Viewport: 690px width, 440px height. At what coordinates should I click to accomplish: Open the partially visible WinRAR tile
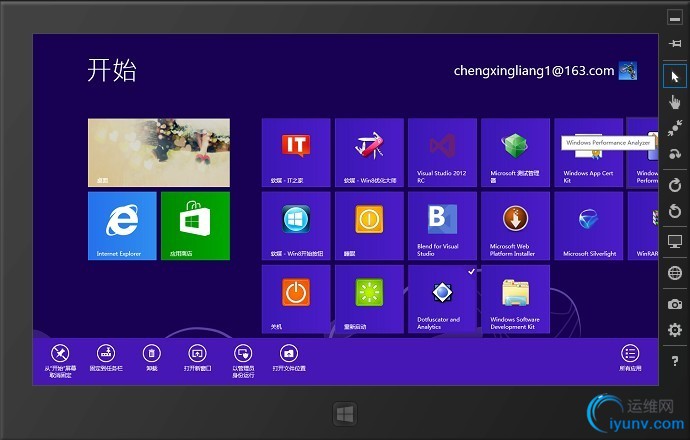pos(643,226)
